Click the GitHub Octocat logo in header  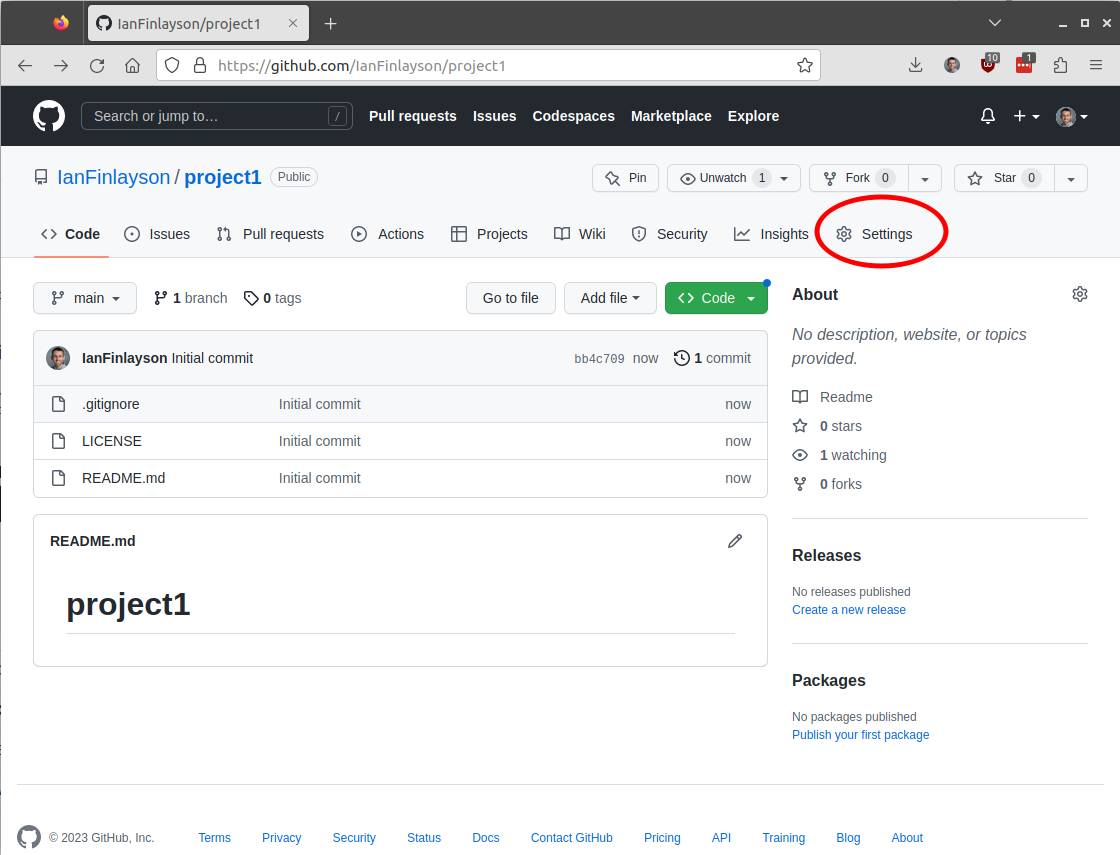tap(49, 116)
